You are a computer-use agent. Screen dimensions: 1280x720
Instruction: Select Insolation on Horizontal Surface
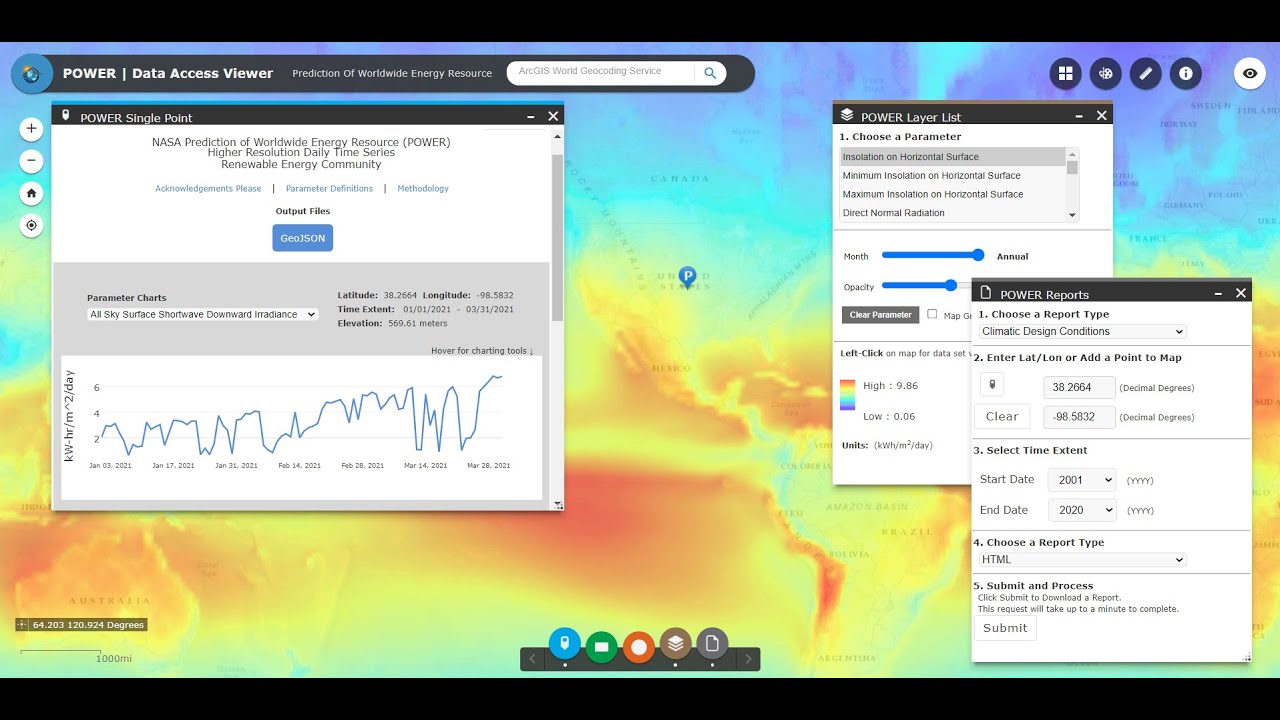(953, 157)
